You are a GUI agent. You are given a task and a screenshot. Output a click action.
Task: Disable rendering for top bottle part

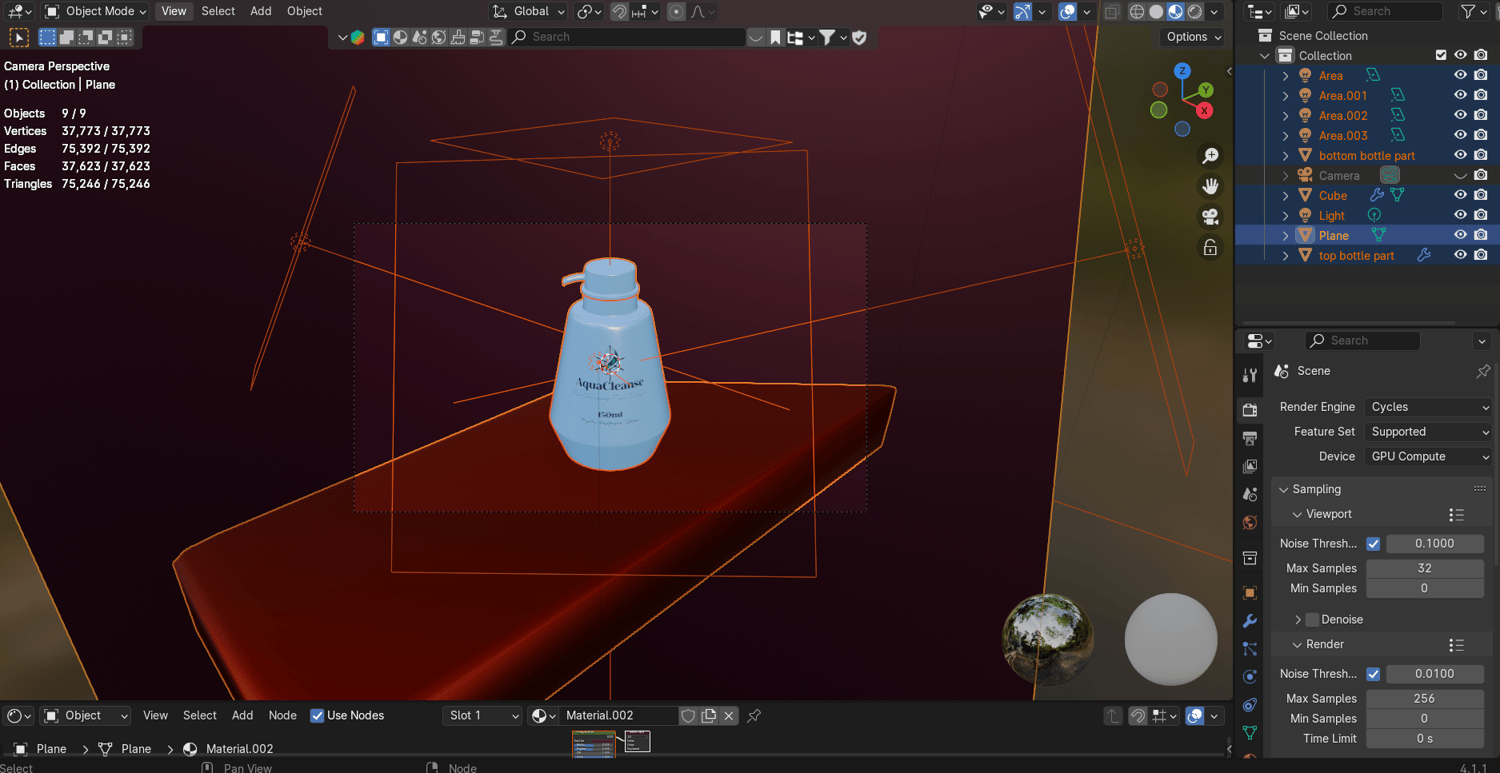point(1481,256)
